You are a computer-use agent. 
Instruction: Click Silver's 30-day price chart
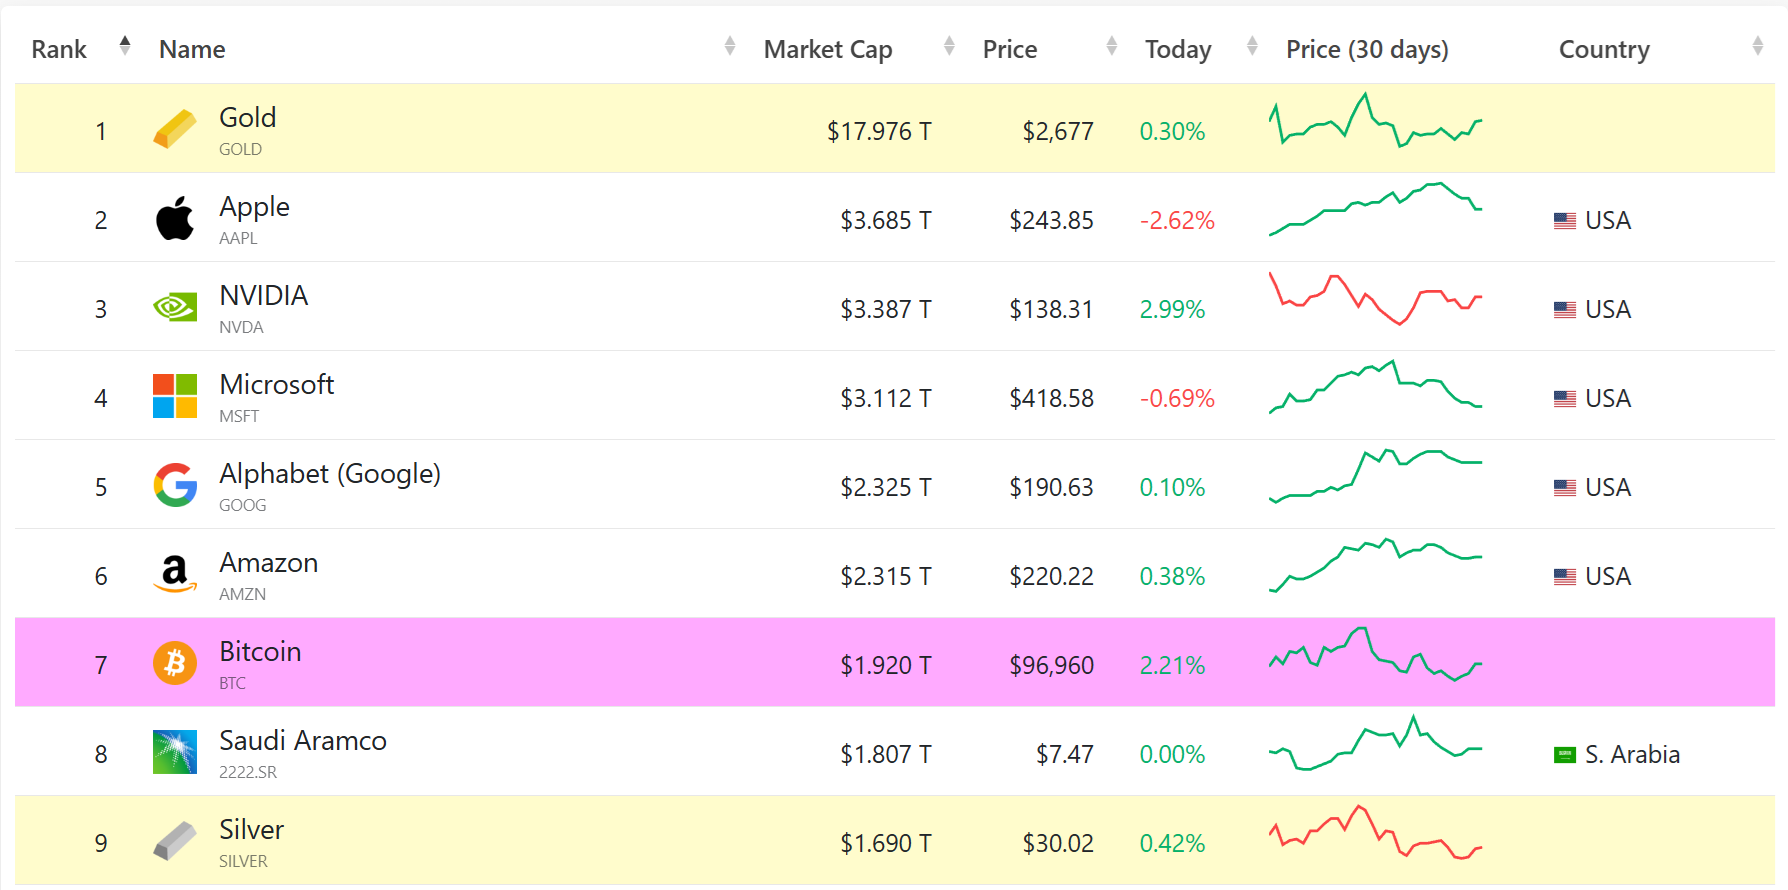pyautogui.click(x=1375, y=832)
